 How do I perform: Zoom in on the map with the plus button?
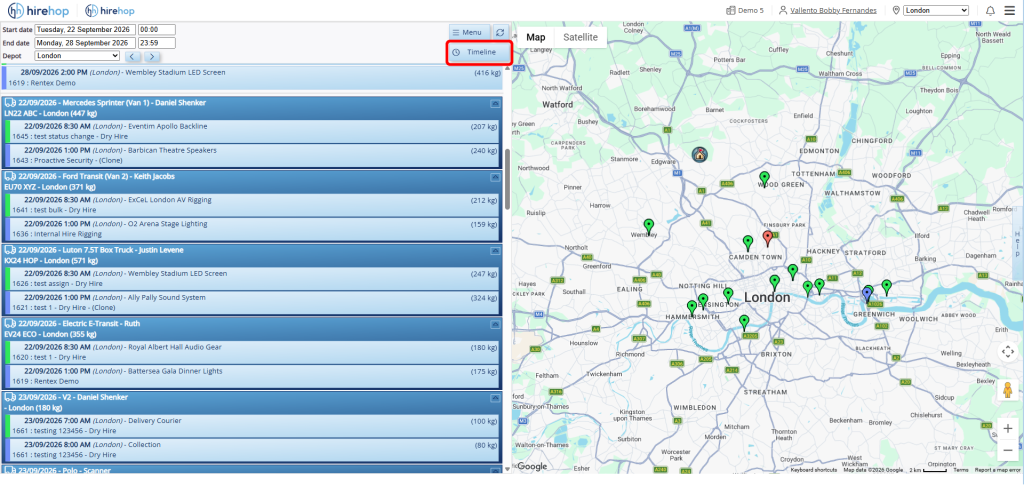(1008, 429)
